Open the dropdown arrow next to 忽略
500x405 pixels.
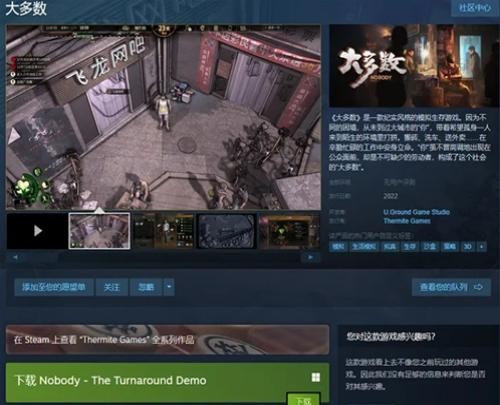click(x=169, y=287)
